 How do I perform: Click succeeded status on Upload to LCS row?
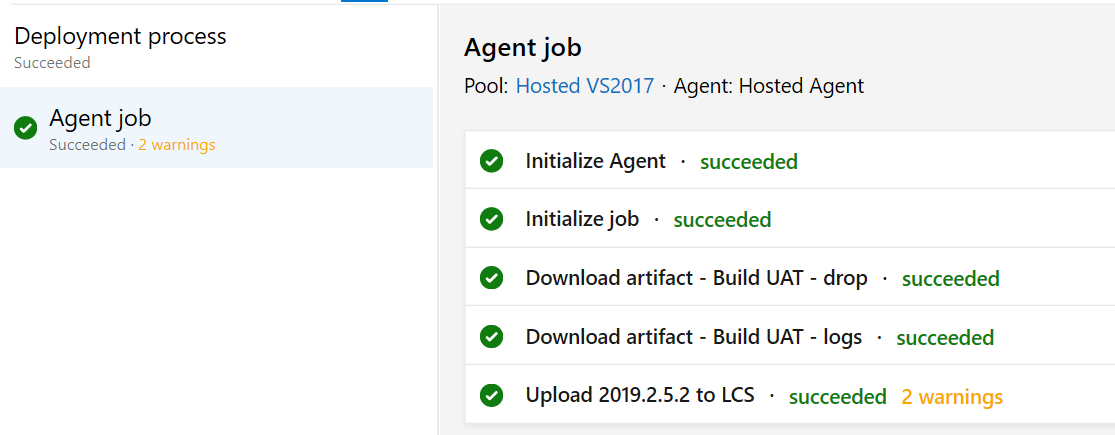838,396
